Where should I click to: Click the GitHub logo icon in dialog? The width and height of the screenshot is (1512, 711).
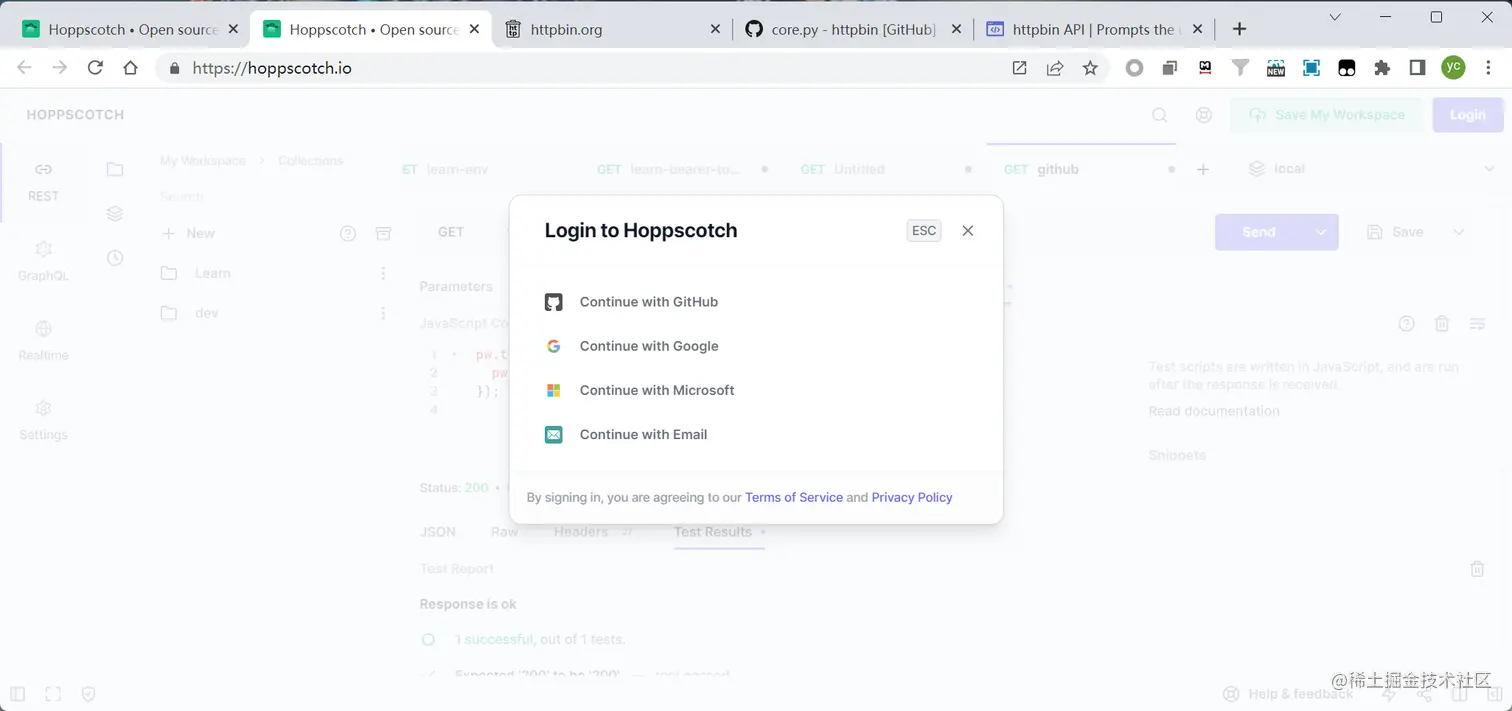click(553, 302)
